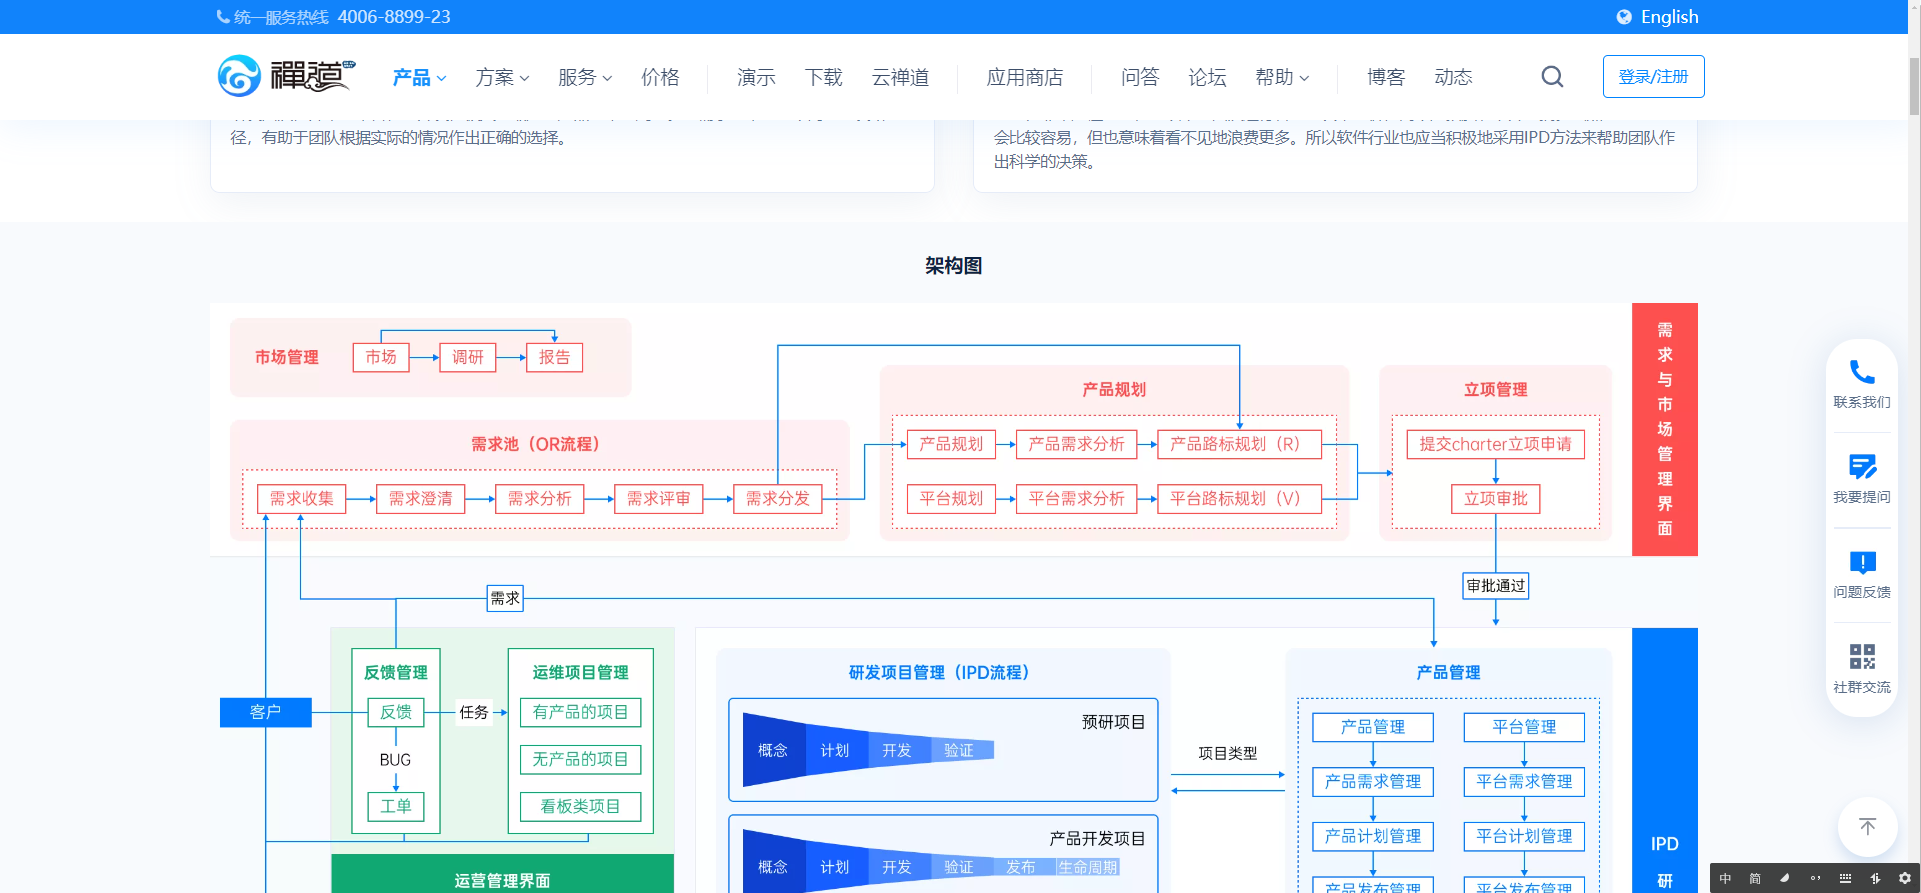Click the 需求澄清 box

click(421, 499)
